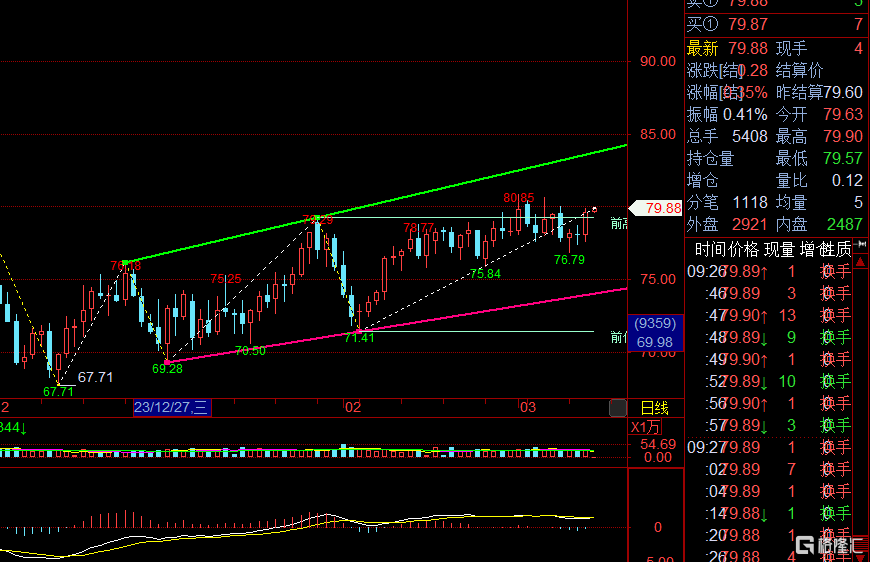Click the 76.18 high annotation

click(x=125, y=266)
